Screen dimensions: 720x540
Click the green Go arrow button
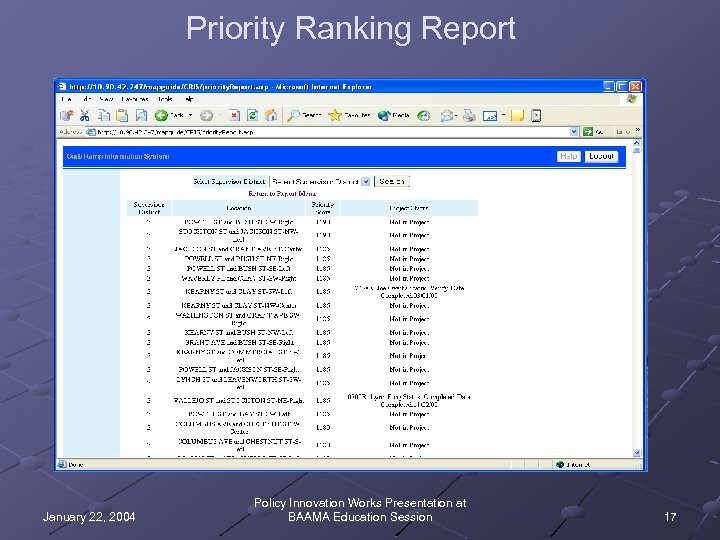click(588, 132)
